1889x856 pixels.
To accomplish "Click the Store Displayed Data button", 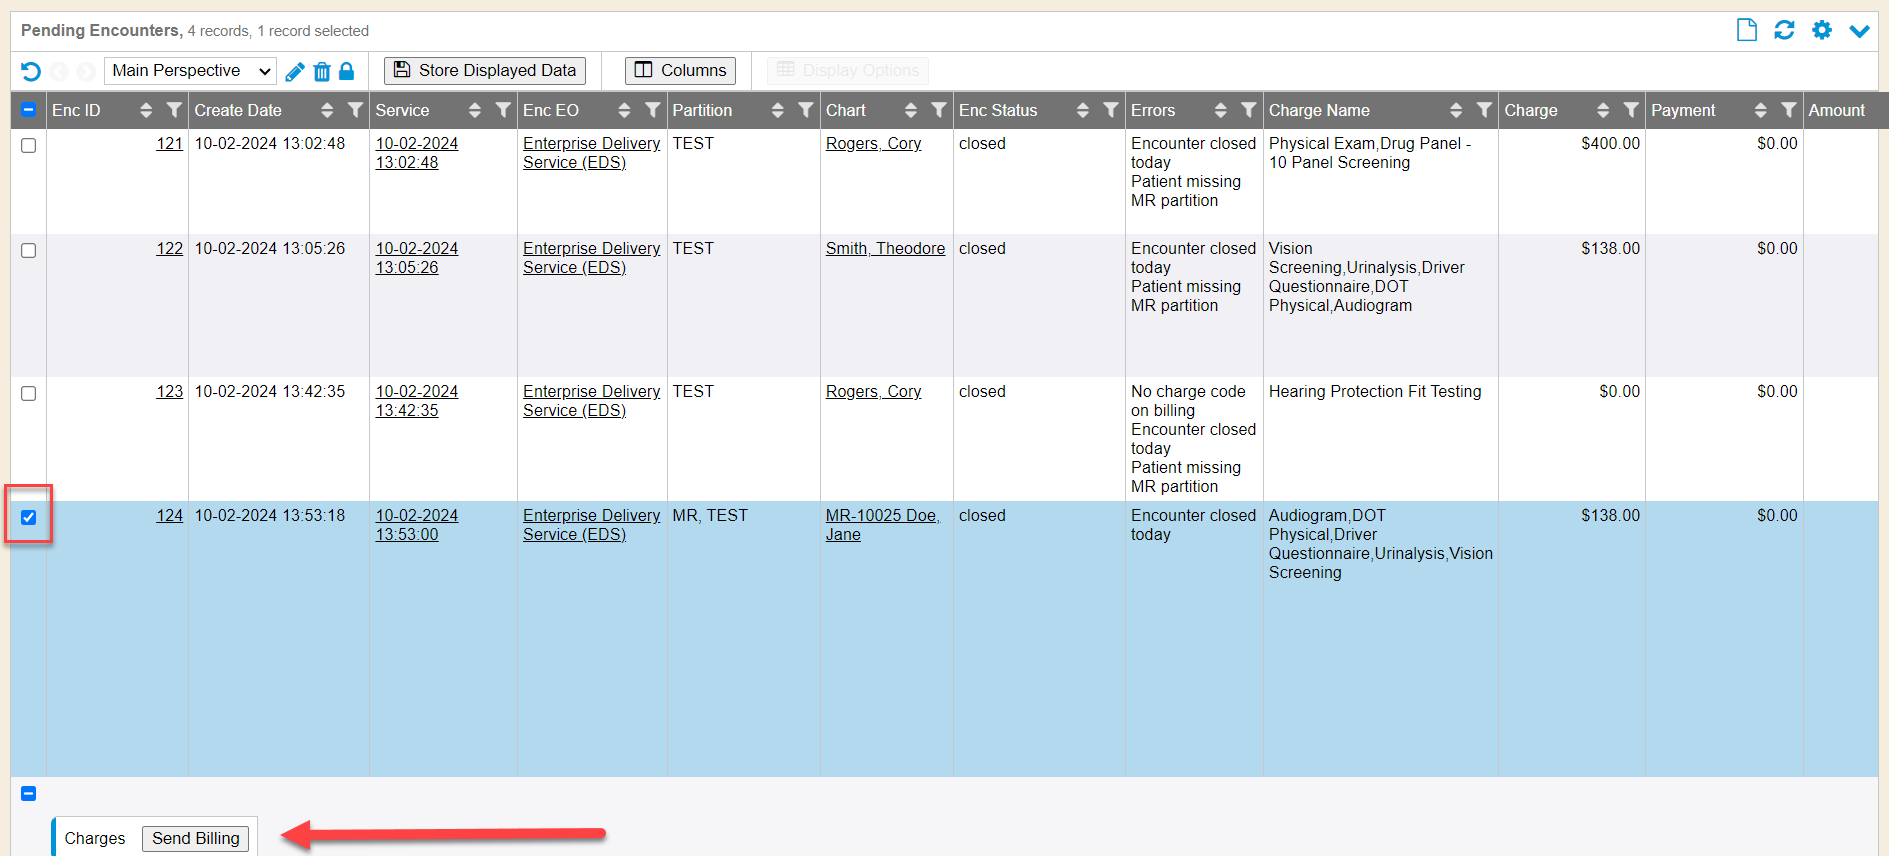I will [485, 71].
